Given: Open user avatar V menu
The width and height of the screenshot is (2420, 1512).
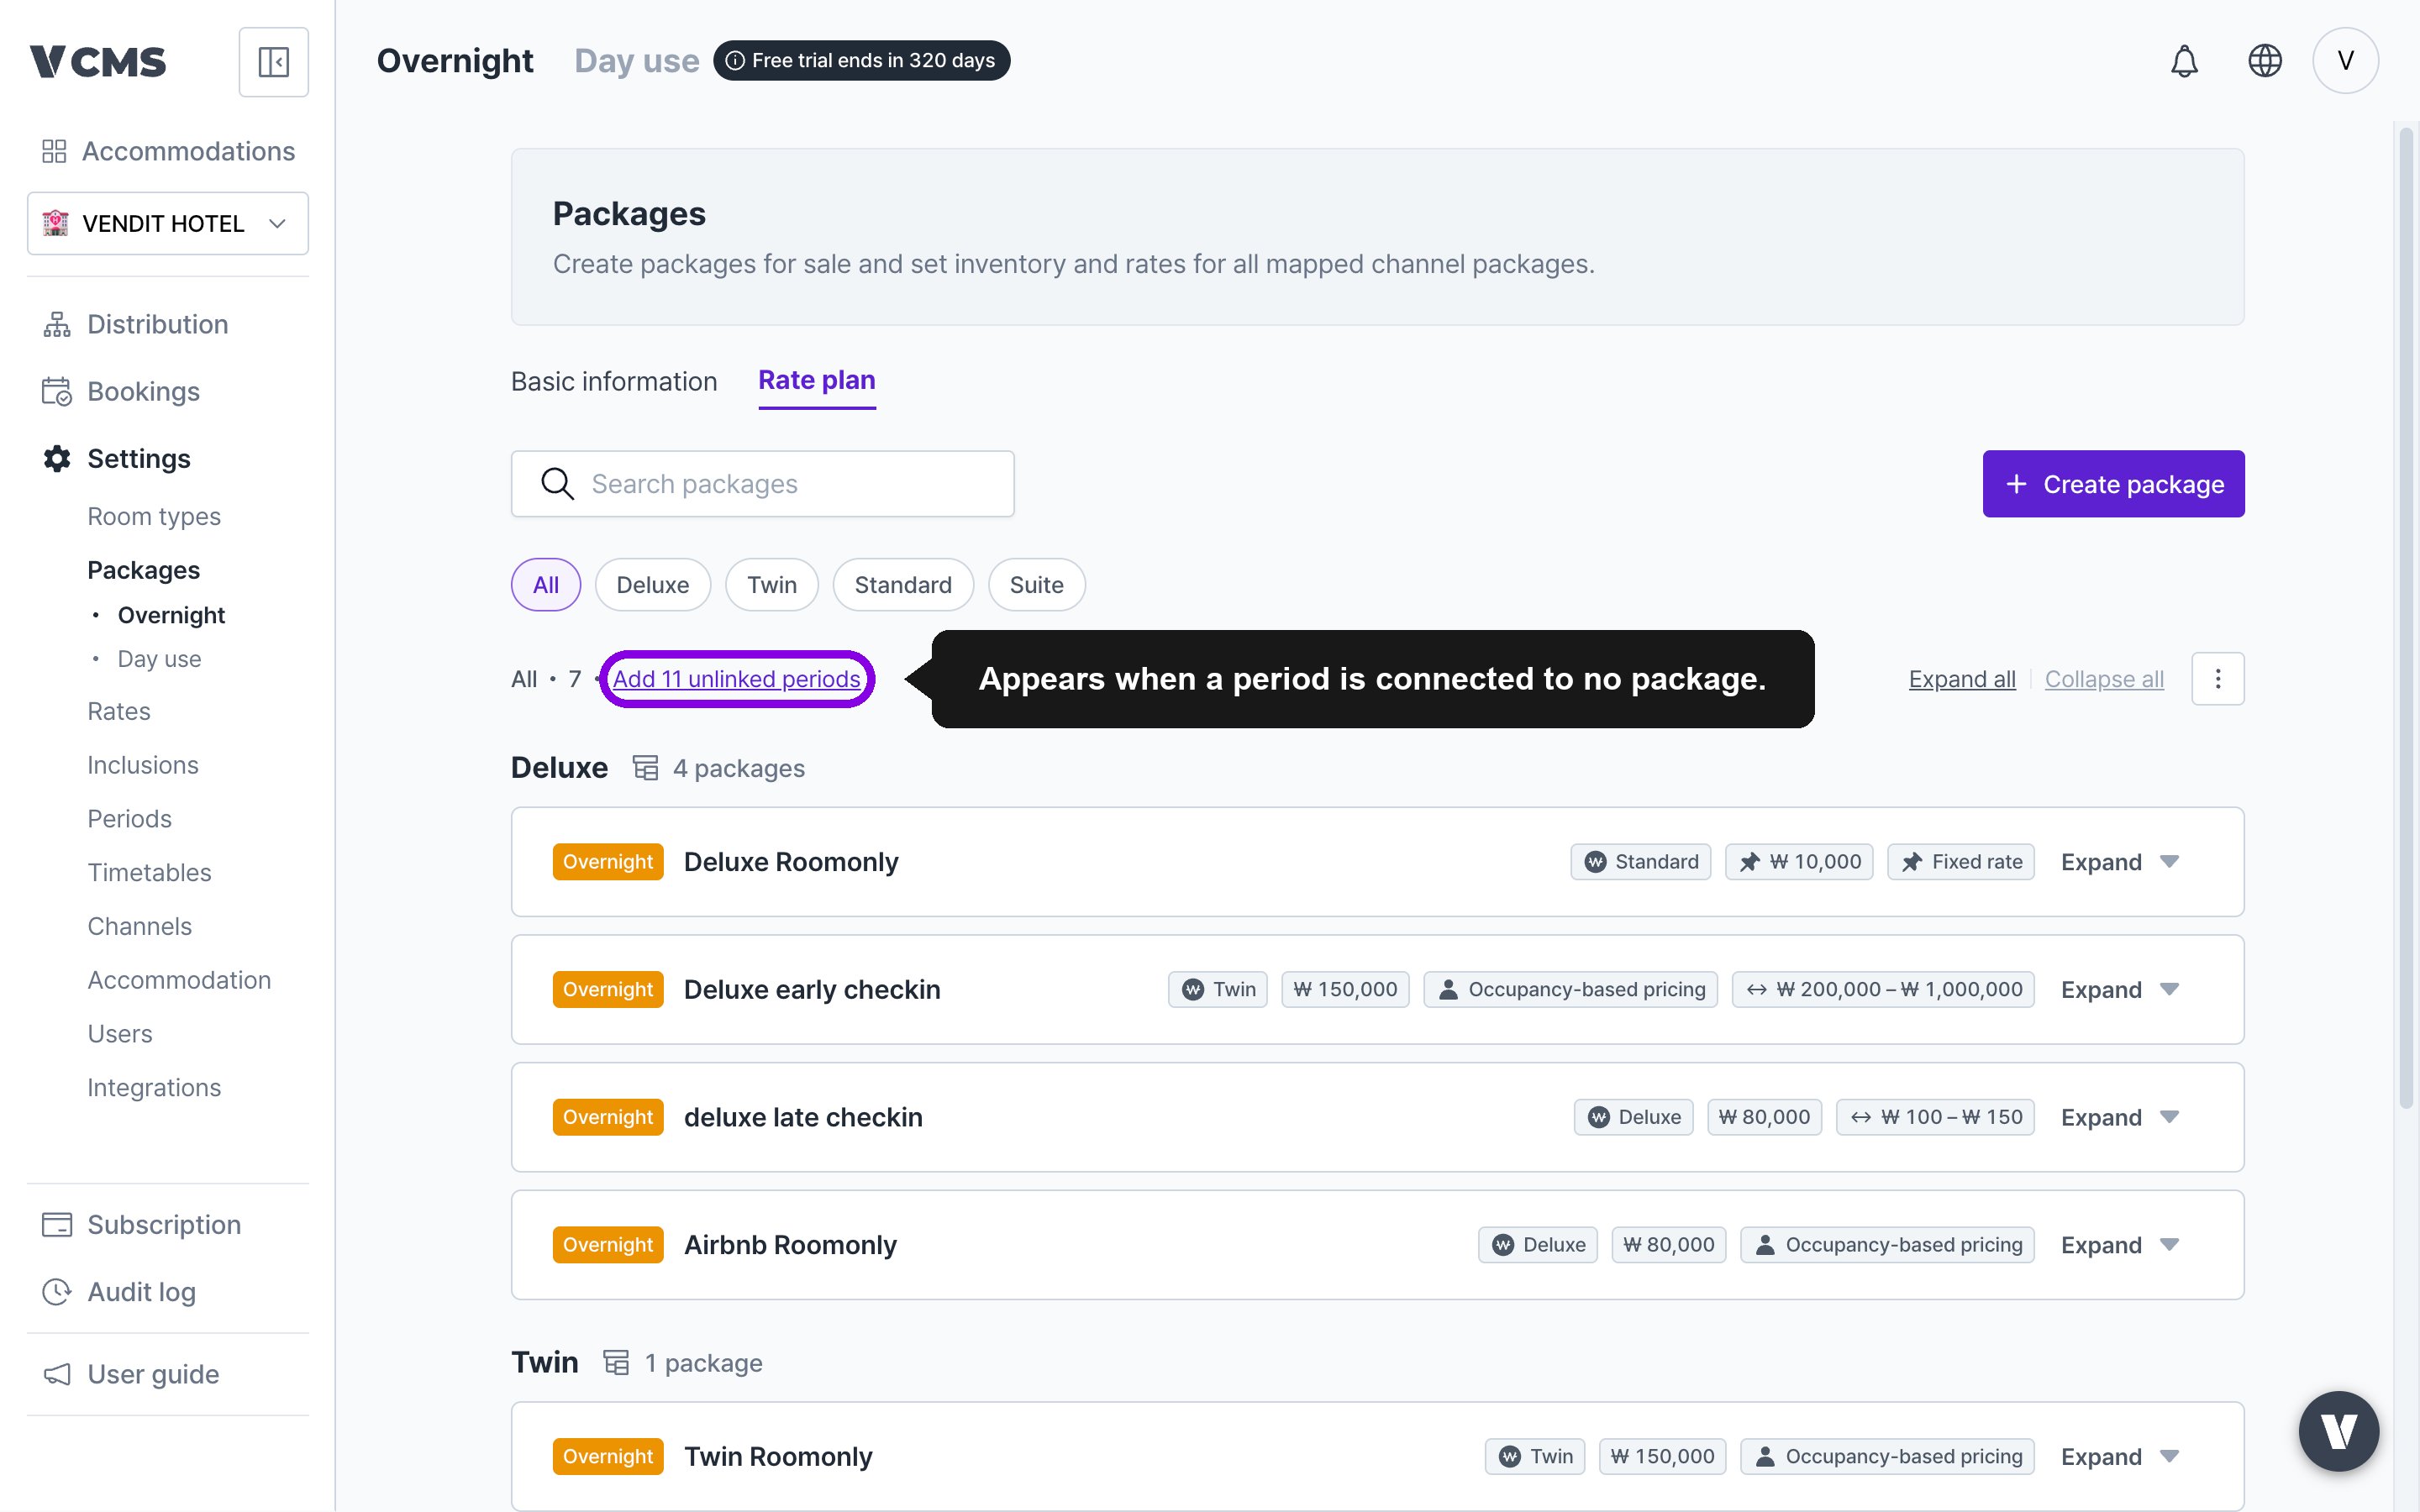Looking at the screenshot, I should 2345,61.
